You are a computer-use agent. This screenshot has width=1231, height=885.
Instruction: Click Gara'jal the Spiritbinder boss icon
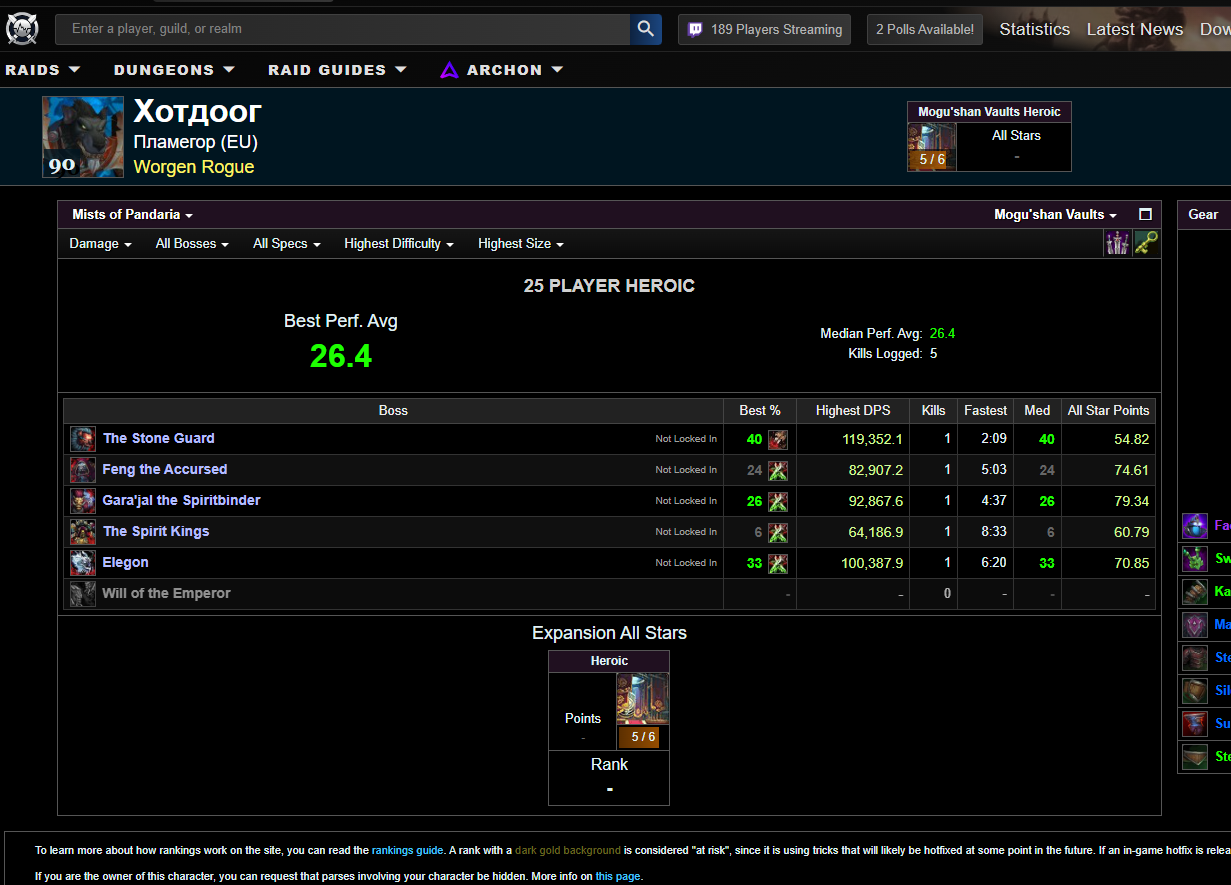(x=83, y=501)
